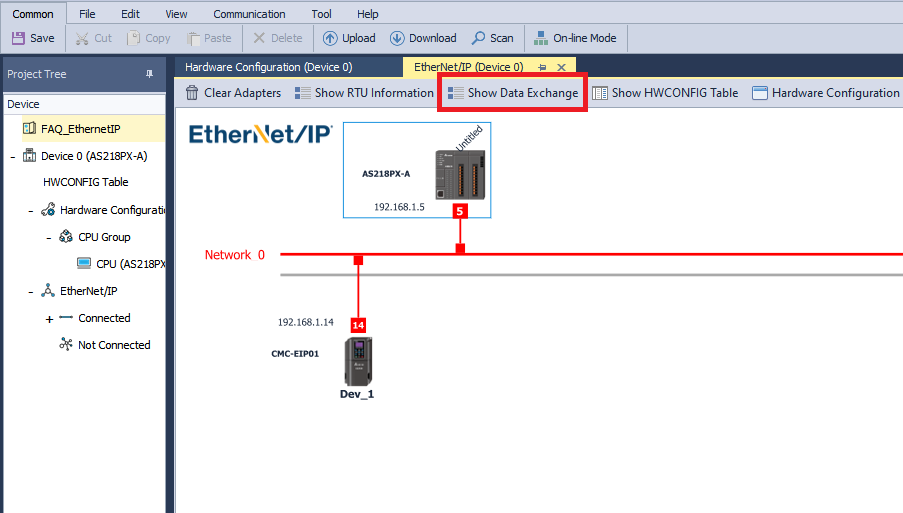This screenshot has height=513, width=903.
Task: Open Show HWCONFIG Table
Action: (665, 93)
